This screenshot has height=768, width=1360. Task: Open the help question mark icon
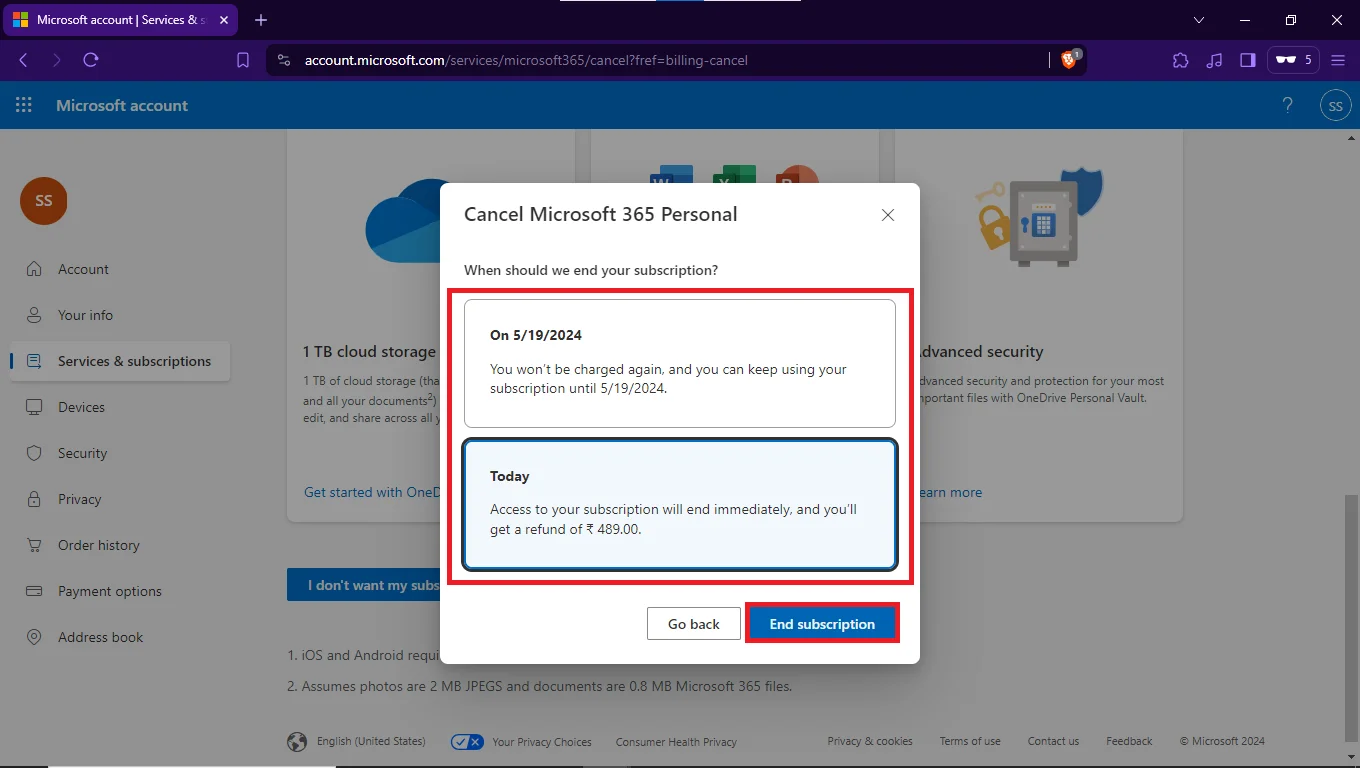(1288, 105)
